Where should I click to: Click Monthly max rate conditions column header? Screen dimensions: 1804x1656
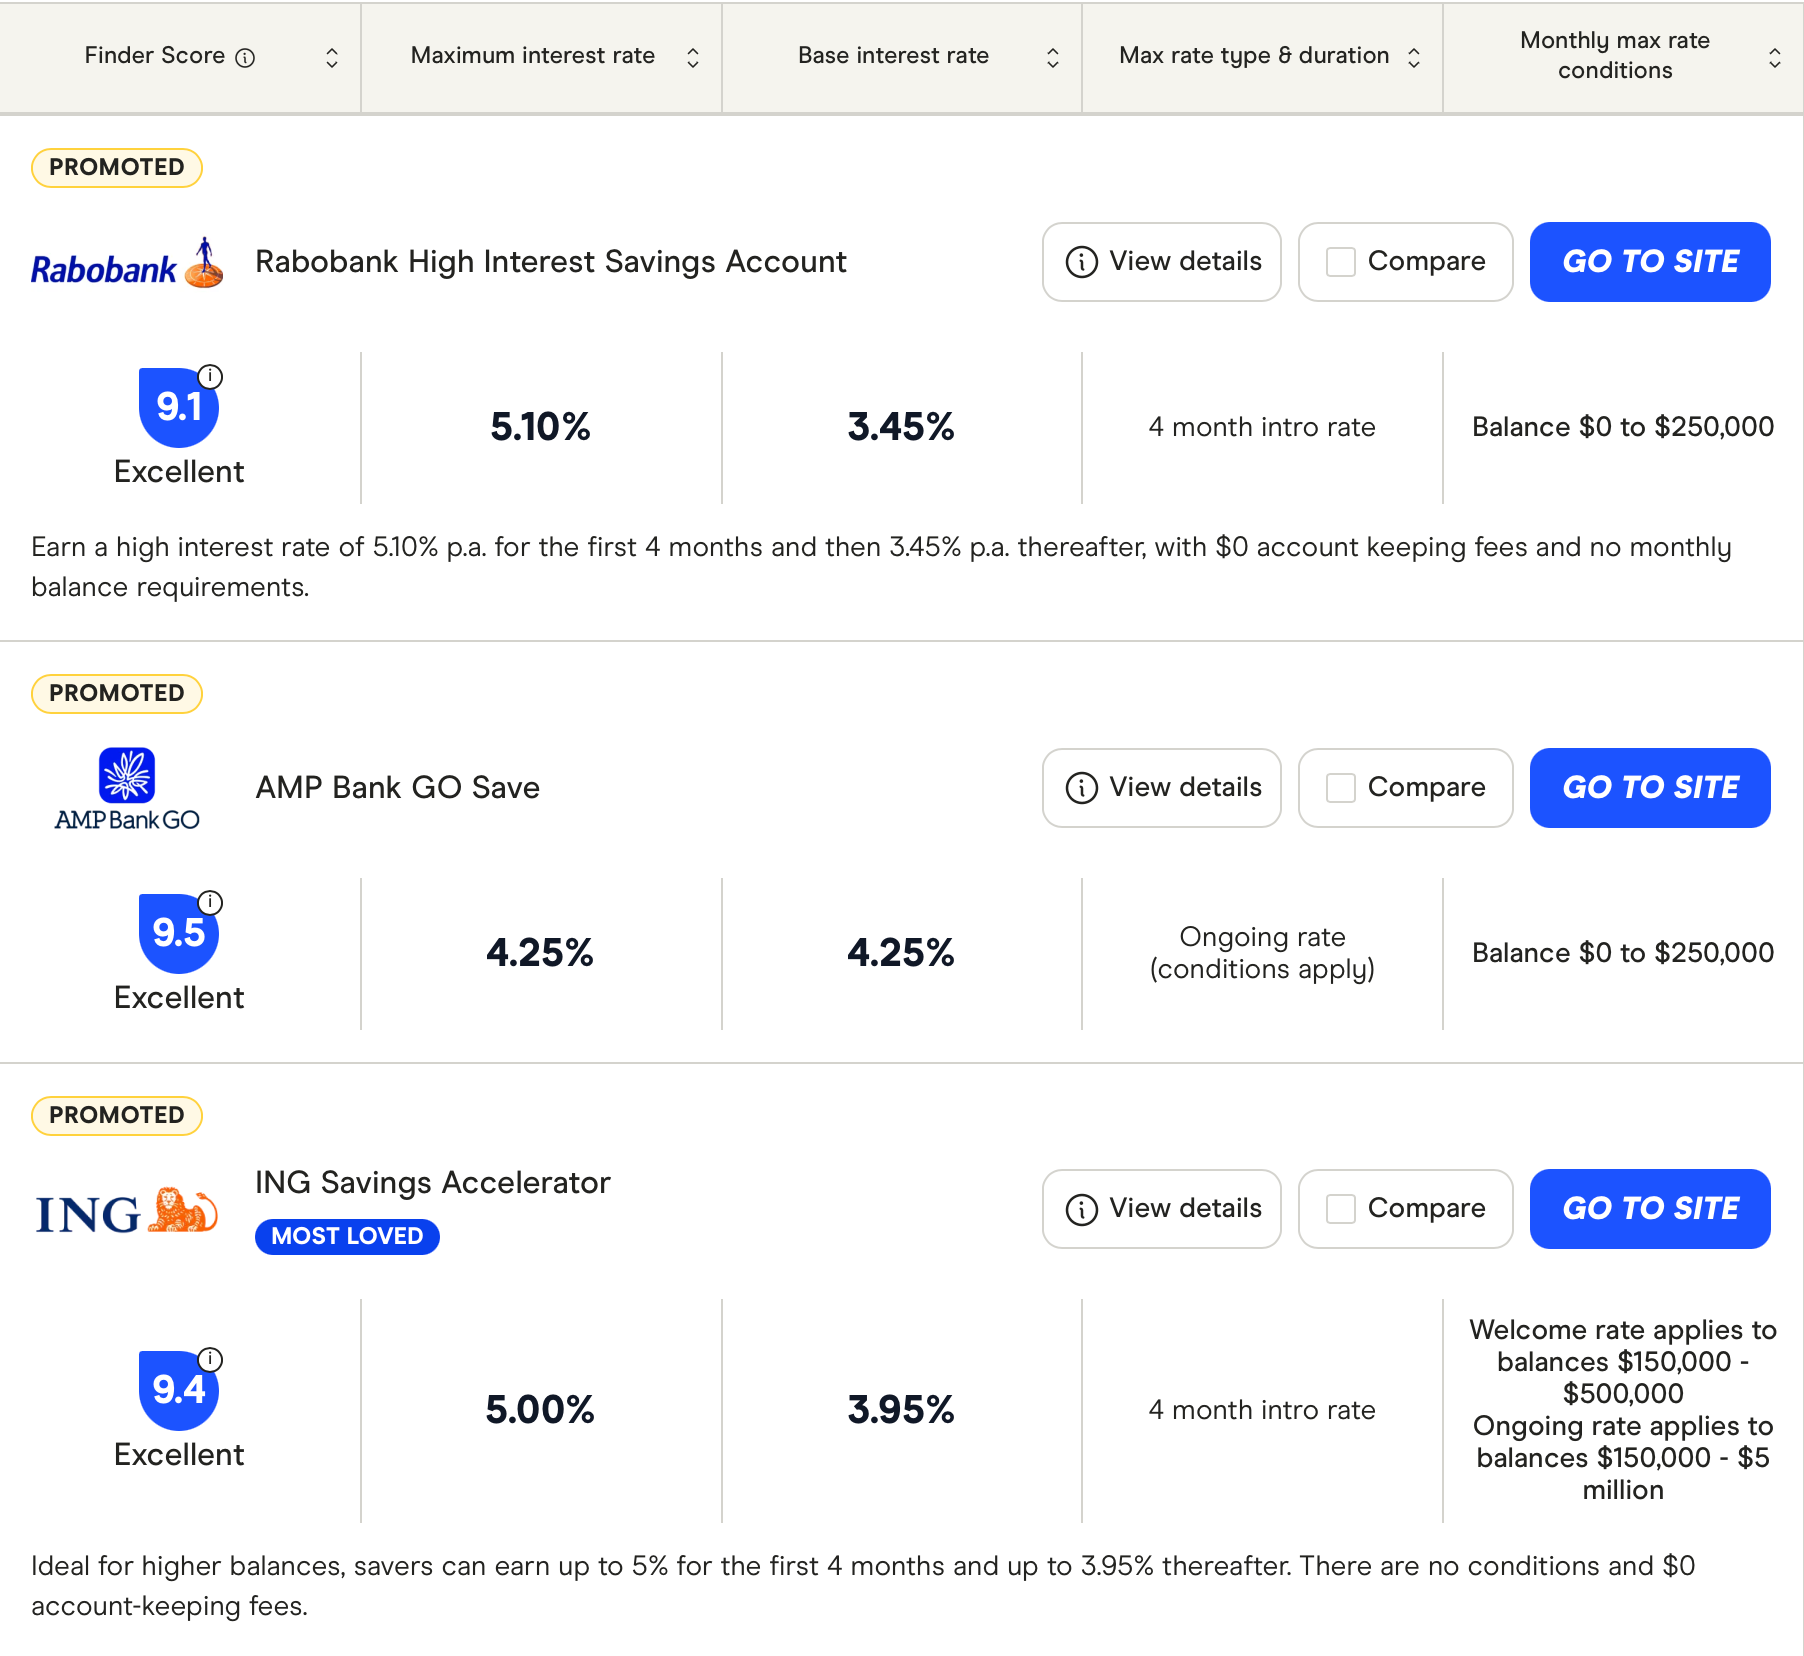click(1614, 56)
